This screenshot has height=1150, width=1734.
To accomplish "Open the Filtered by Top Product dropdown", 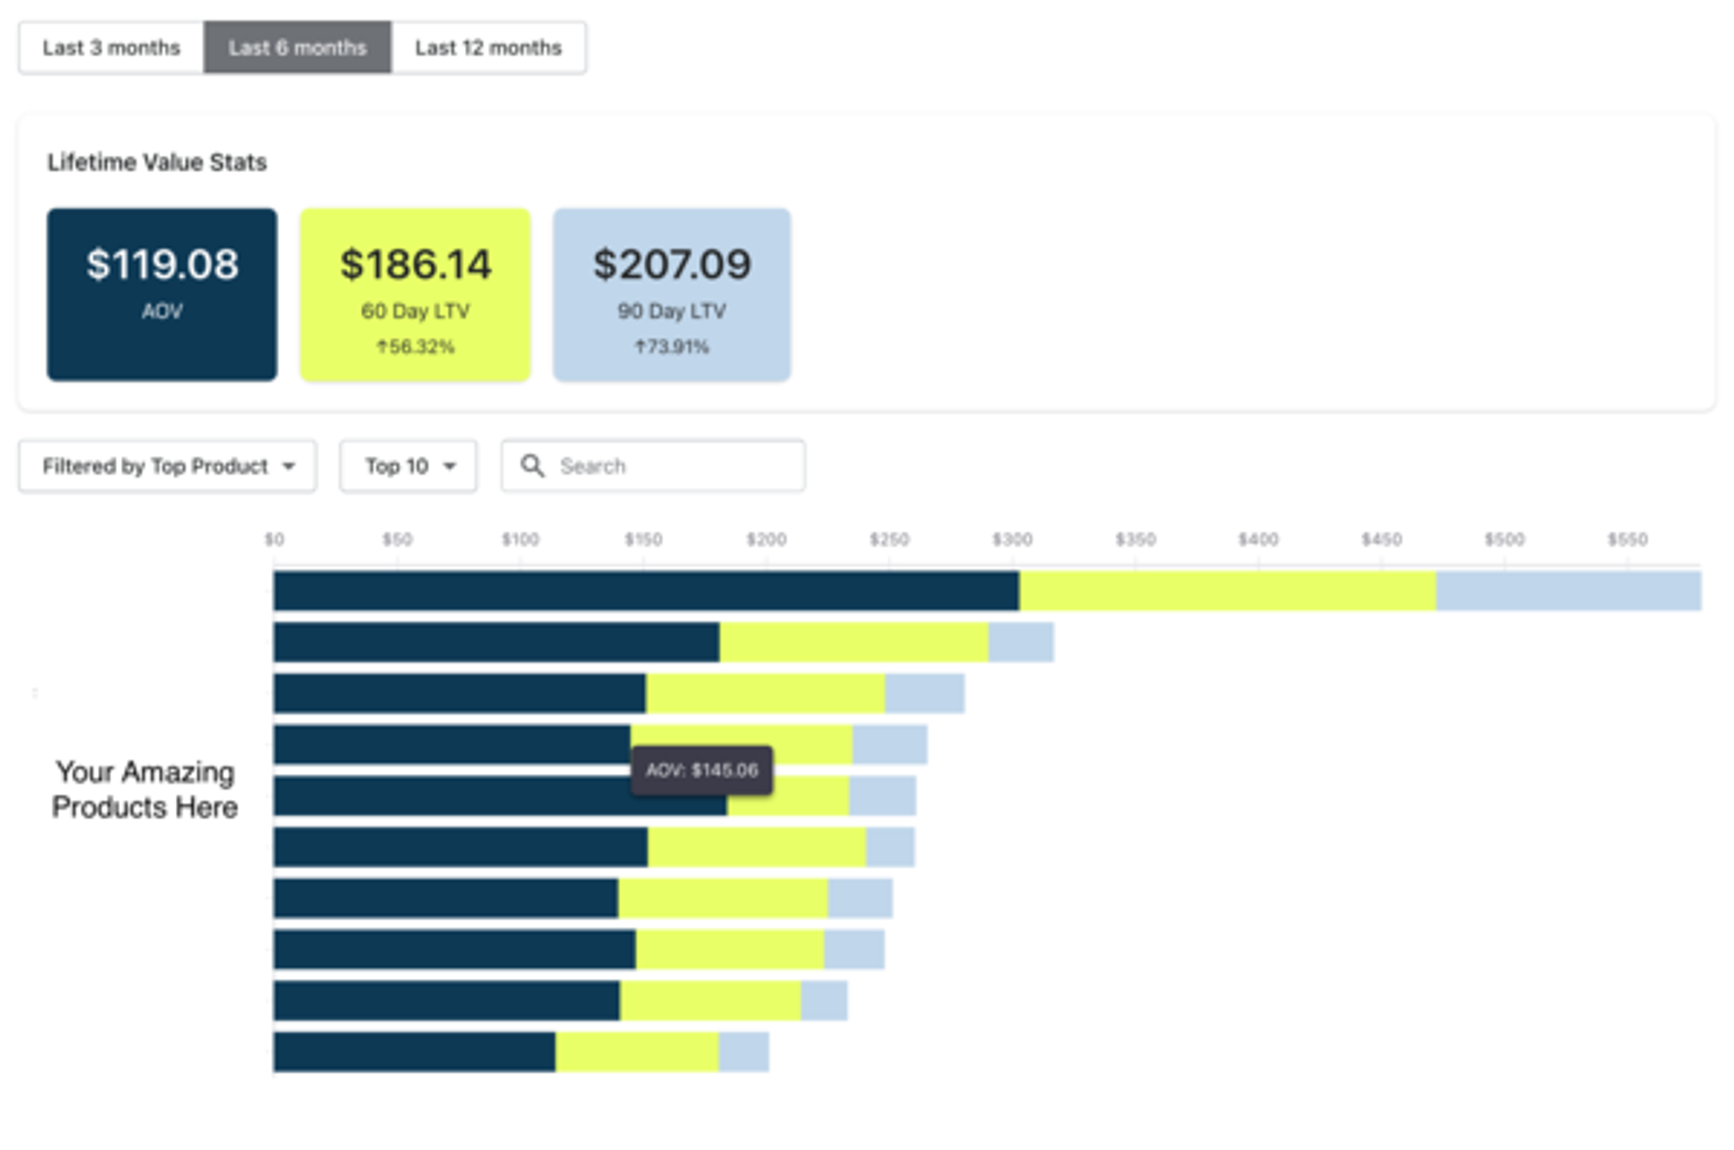I will click(168, 466).
